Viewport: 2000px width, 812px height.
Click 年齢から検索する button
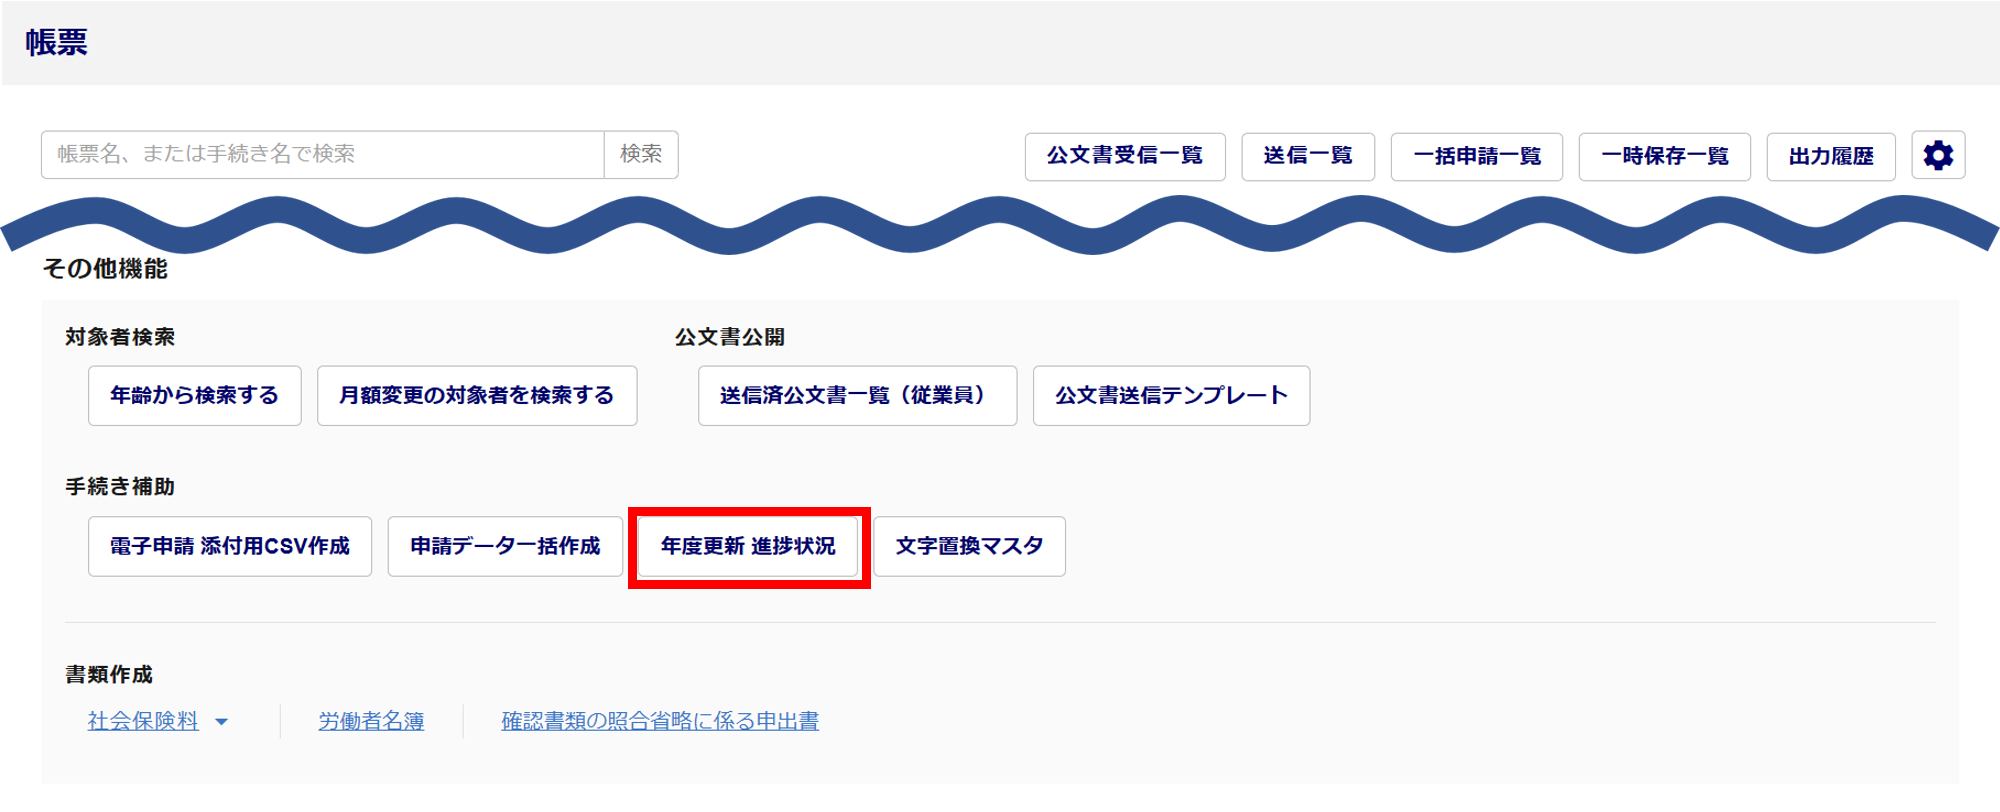tap(194, 396)
